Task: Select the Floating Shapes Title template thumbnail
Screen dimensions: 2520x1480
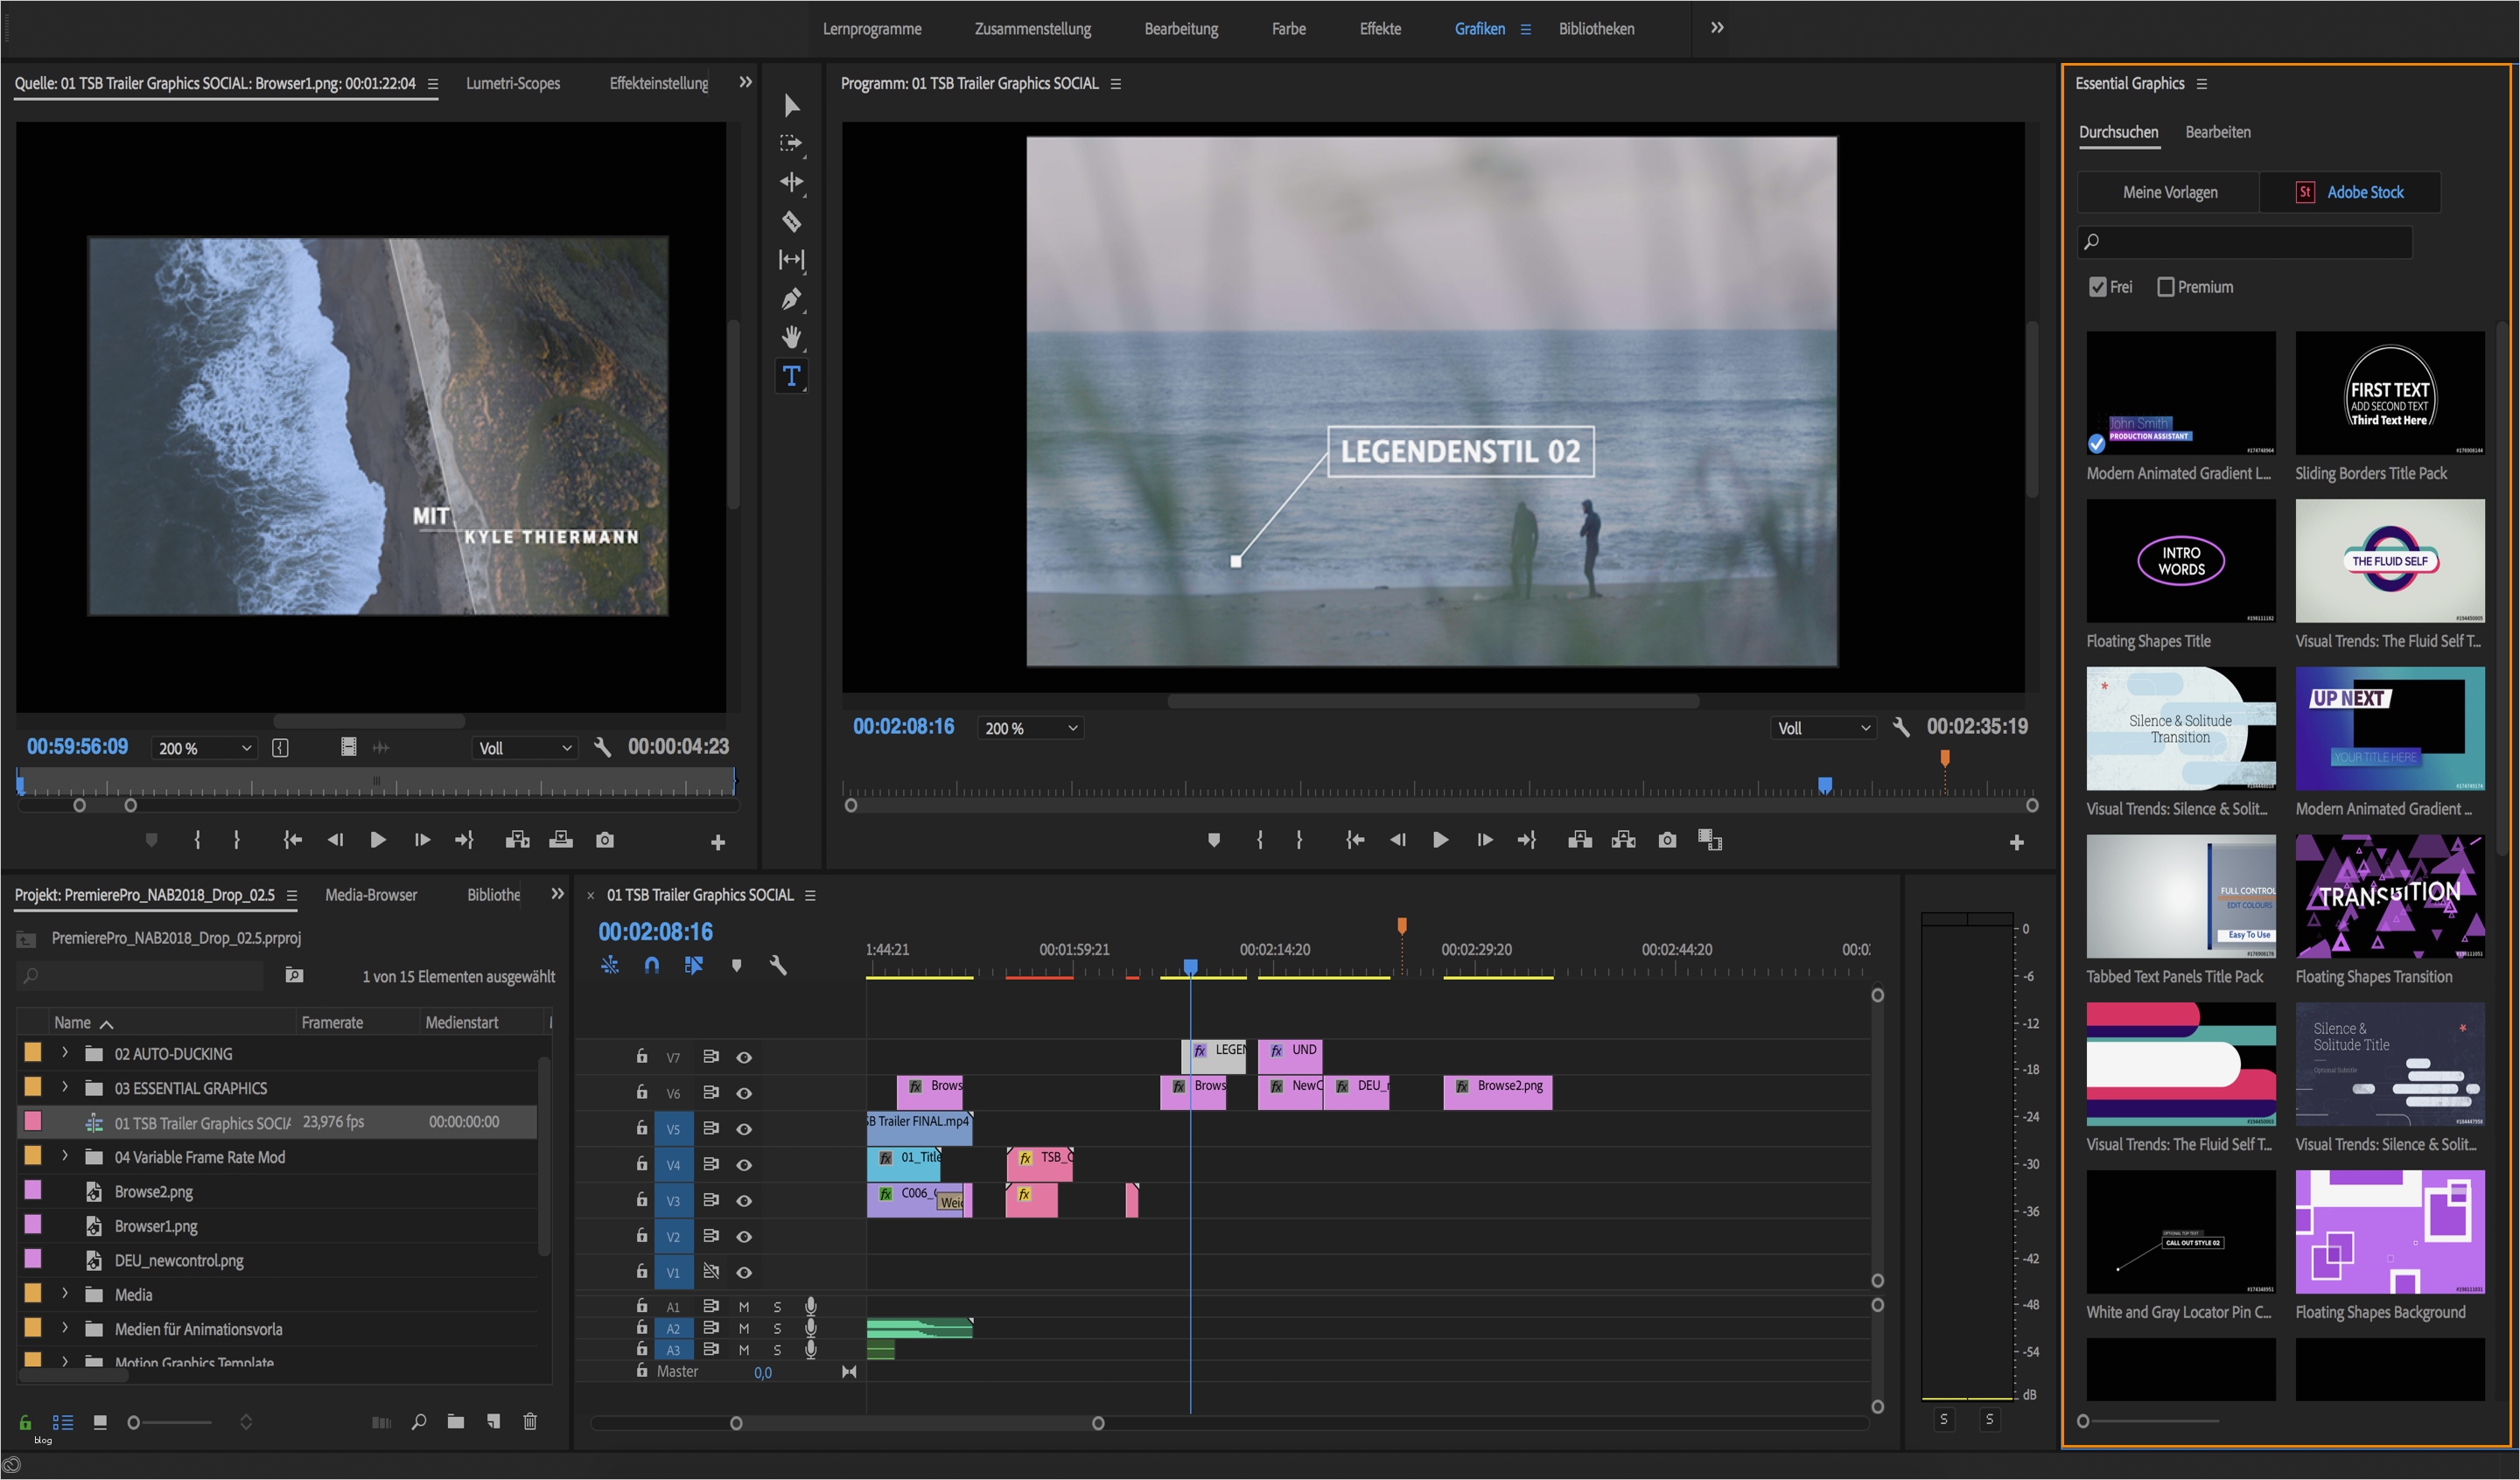Action: pyautogui.click(x=2180, y=561)
